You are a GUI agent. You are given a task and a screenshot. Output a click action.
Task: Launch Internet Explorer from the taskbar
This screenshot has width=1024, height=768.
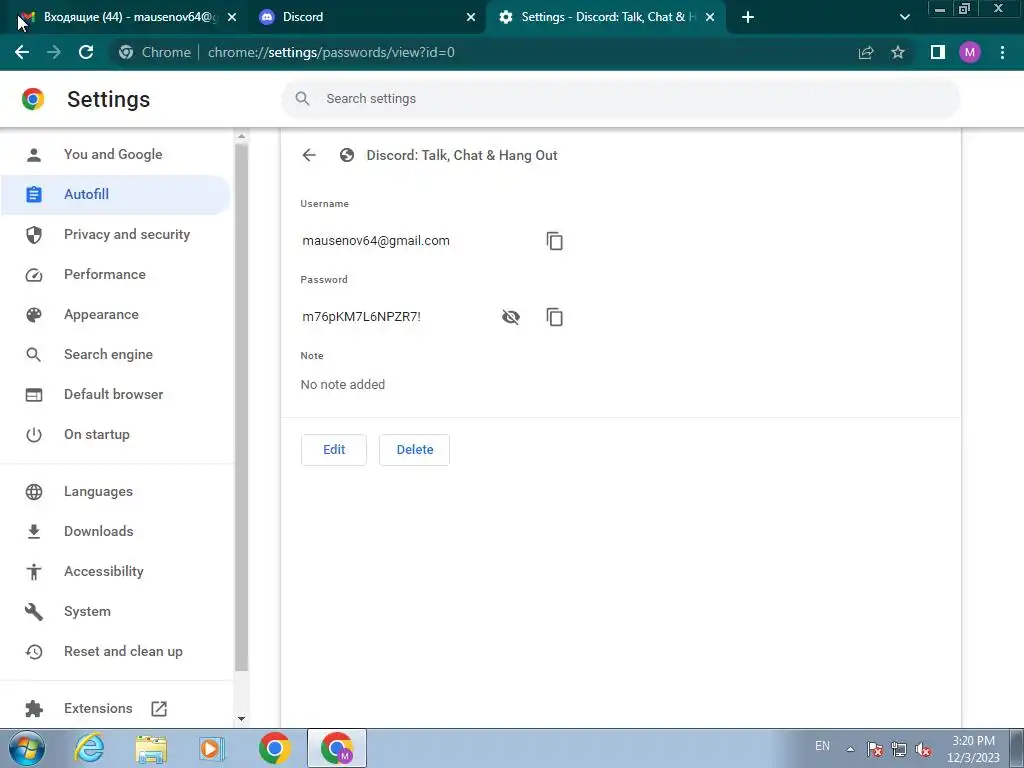click(x=89, y=748)
